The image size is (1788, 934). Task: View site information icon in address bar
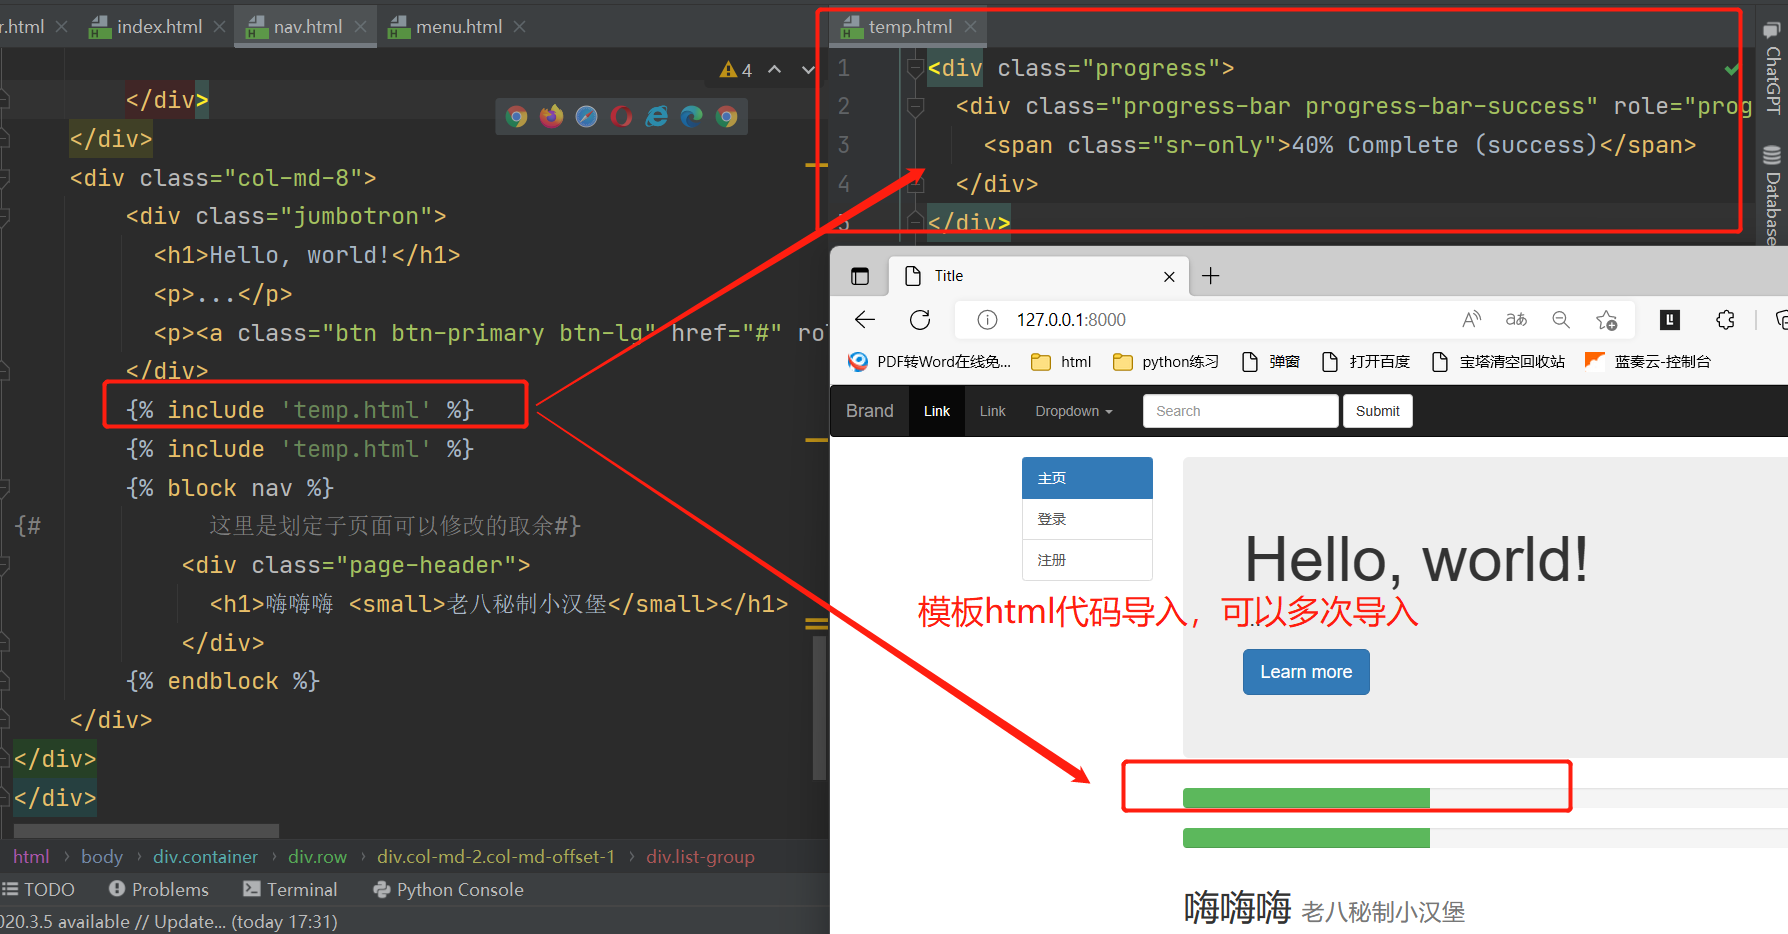click(987, 320)
